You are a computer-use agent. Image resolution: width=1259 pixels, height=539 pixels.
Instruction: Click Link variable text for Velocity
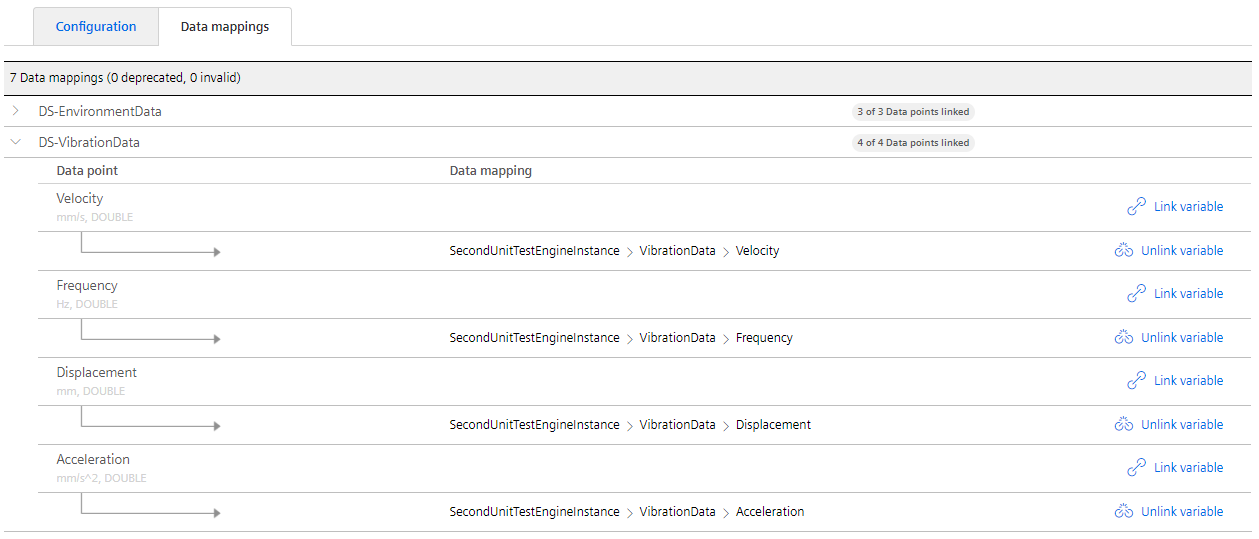pos(1188,207)
